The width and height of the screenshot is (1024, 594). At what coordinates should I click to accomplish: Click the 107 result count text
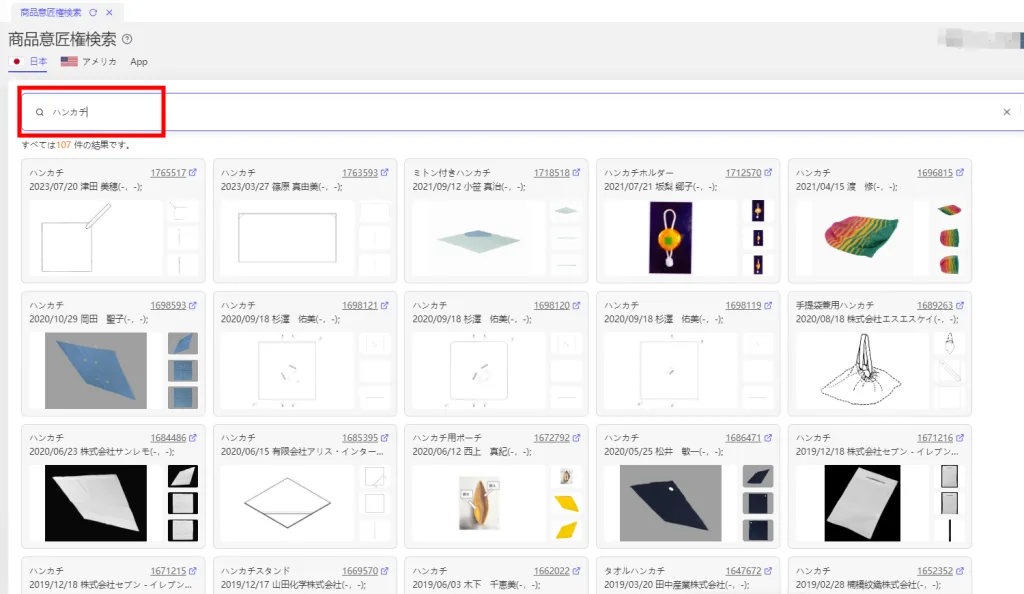(63, 145)
